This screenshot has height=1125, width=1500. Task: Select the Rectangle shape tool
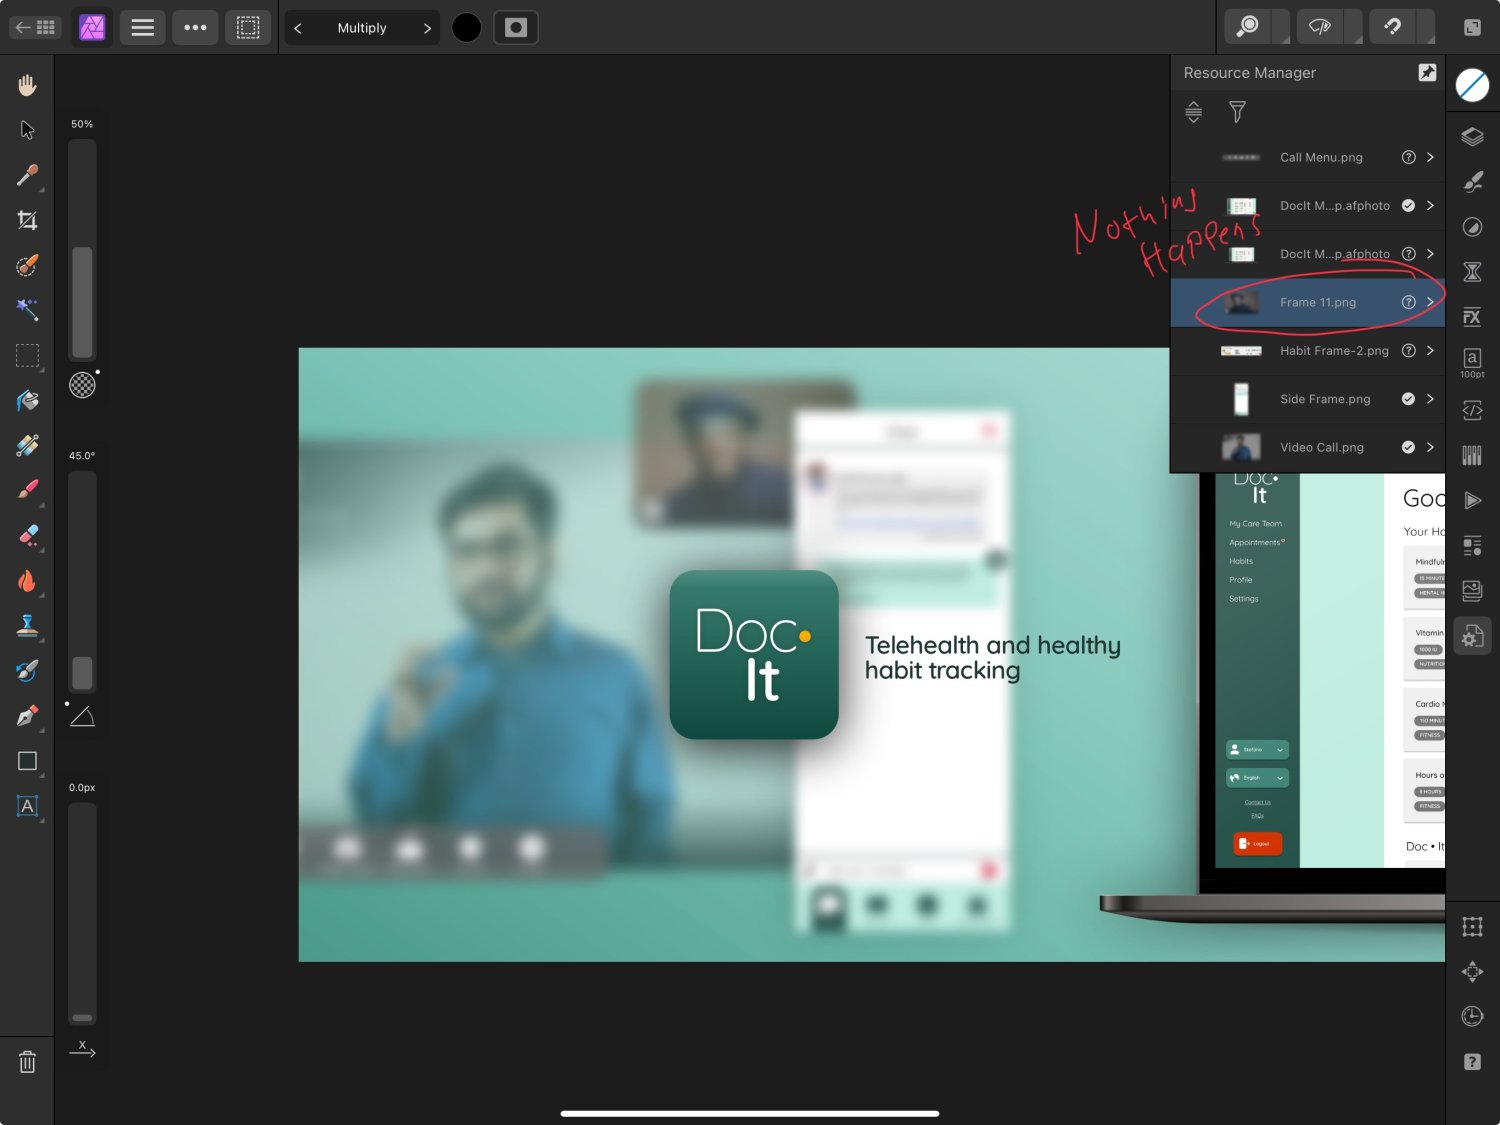(27, 761)
